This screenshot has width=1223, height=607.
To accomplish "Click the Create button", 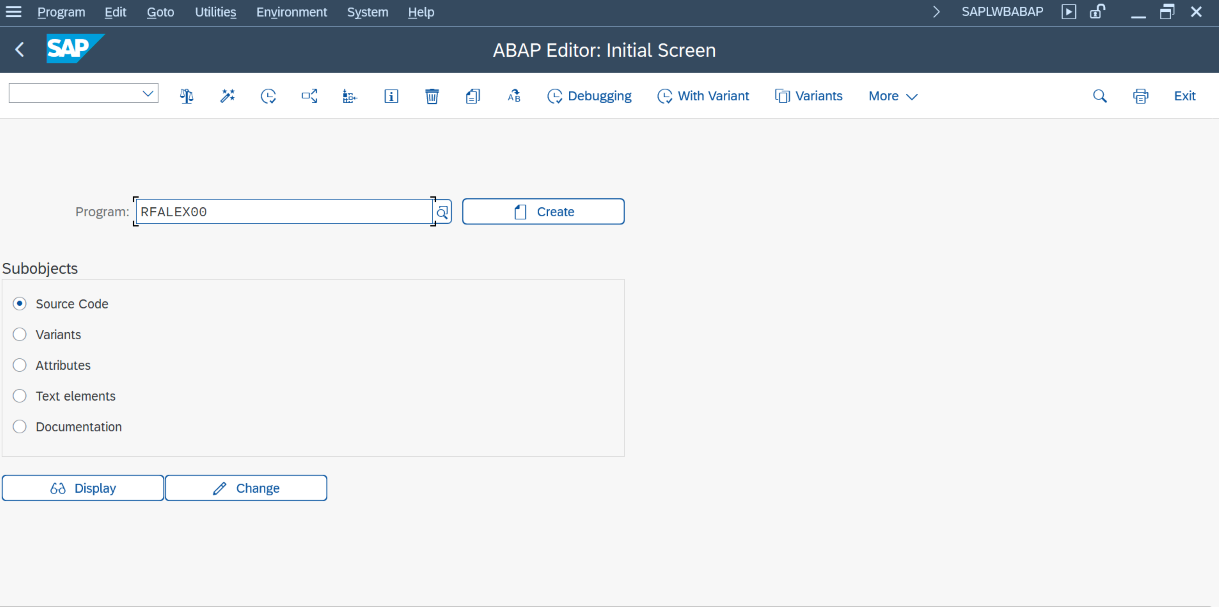I will (x=543, y=212).
